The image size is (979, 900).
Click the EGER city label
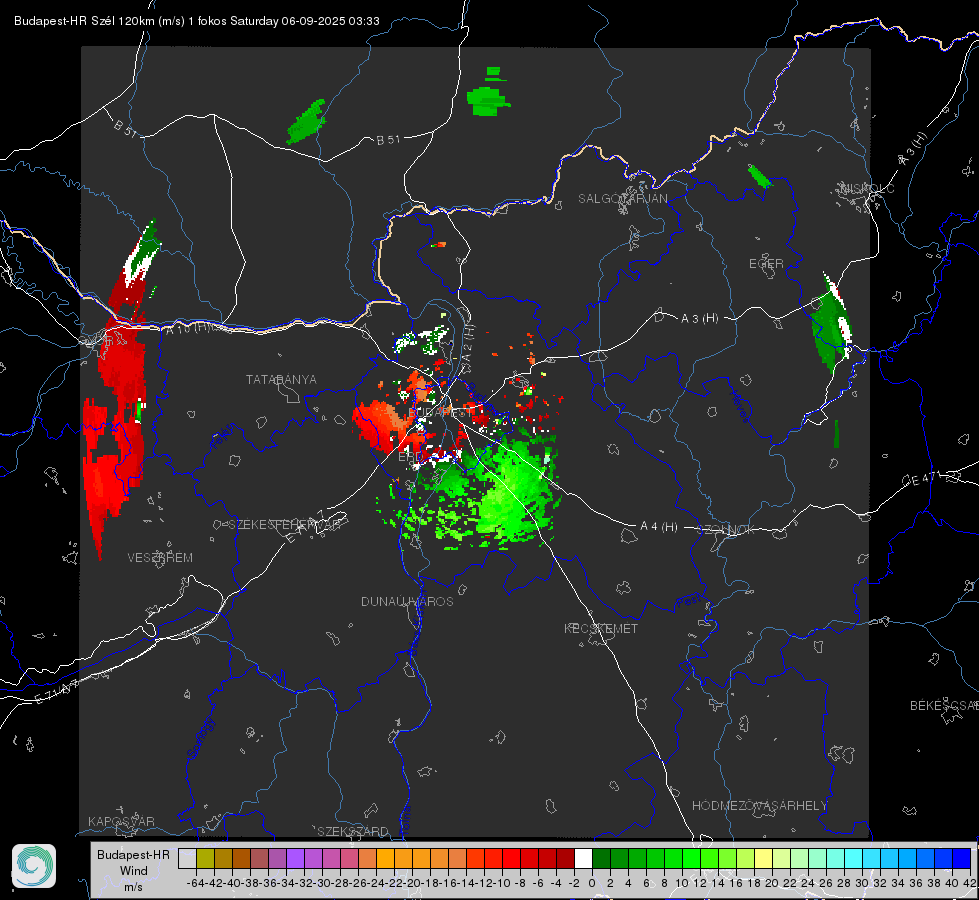tap(766, 264)
